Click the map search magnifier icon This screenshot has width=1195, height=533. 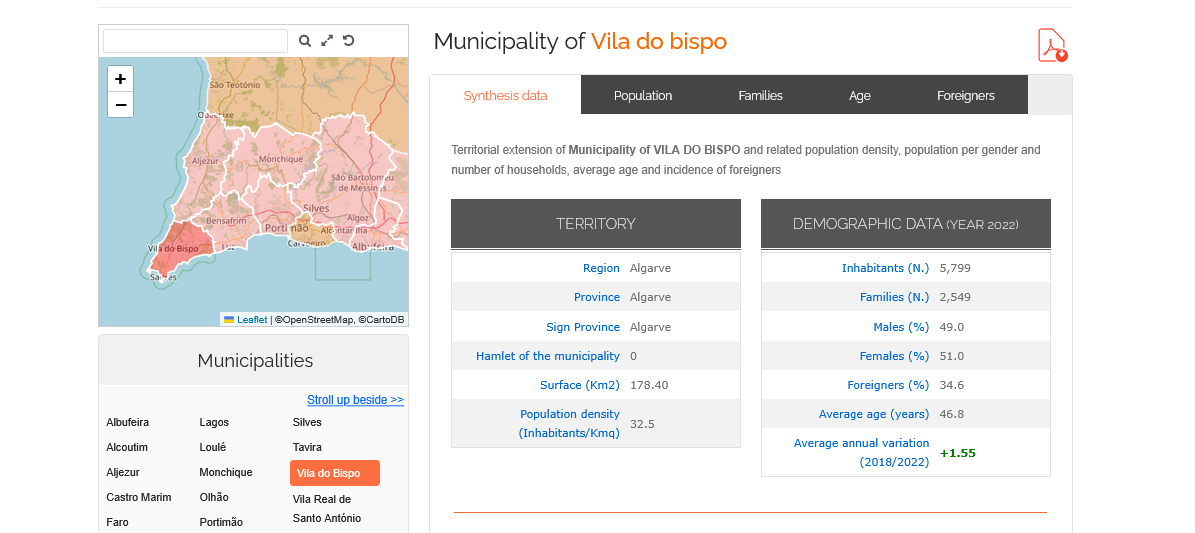[x=305, y=41]
